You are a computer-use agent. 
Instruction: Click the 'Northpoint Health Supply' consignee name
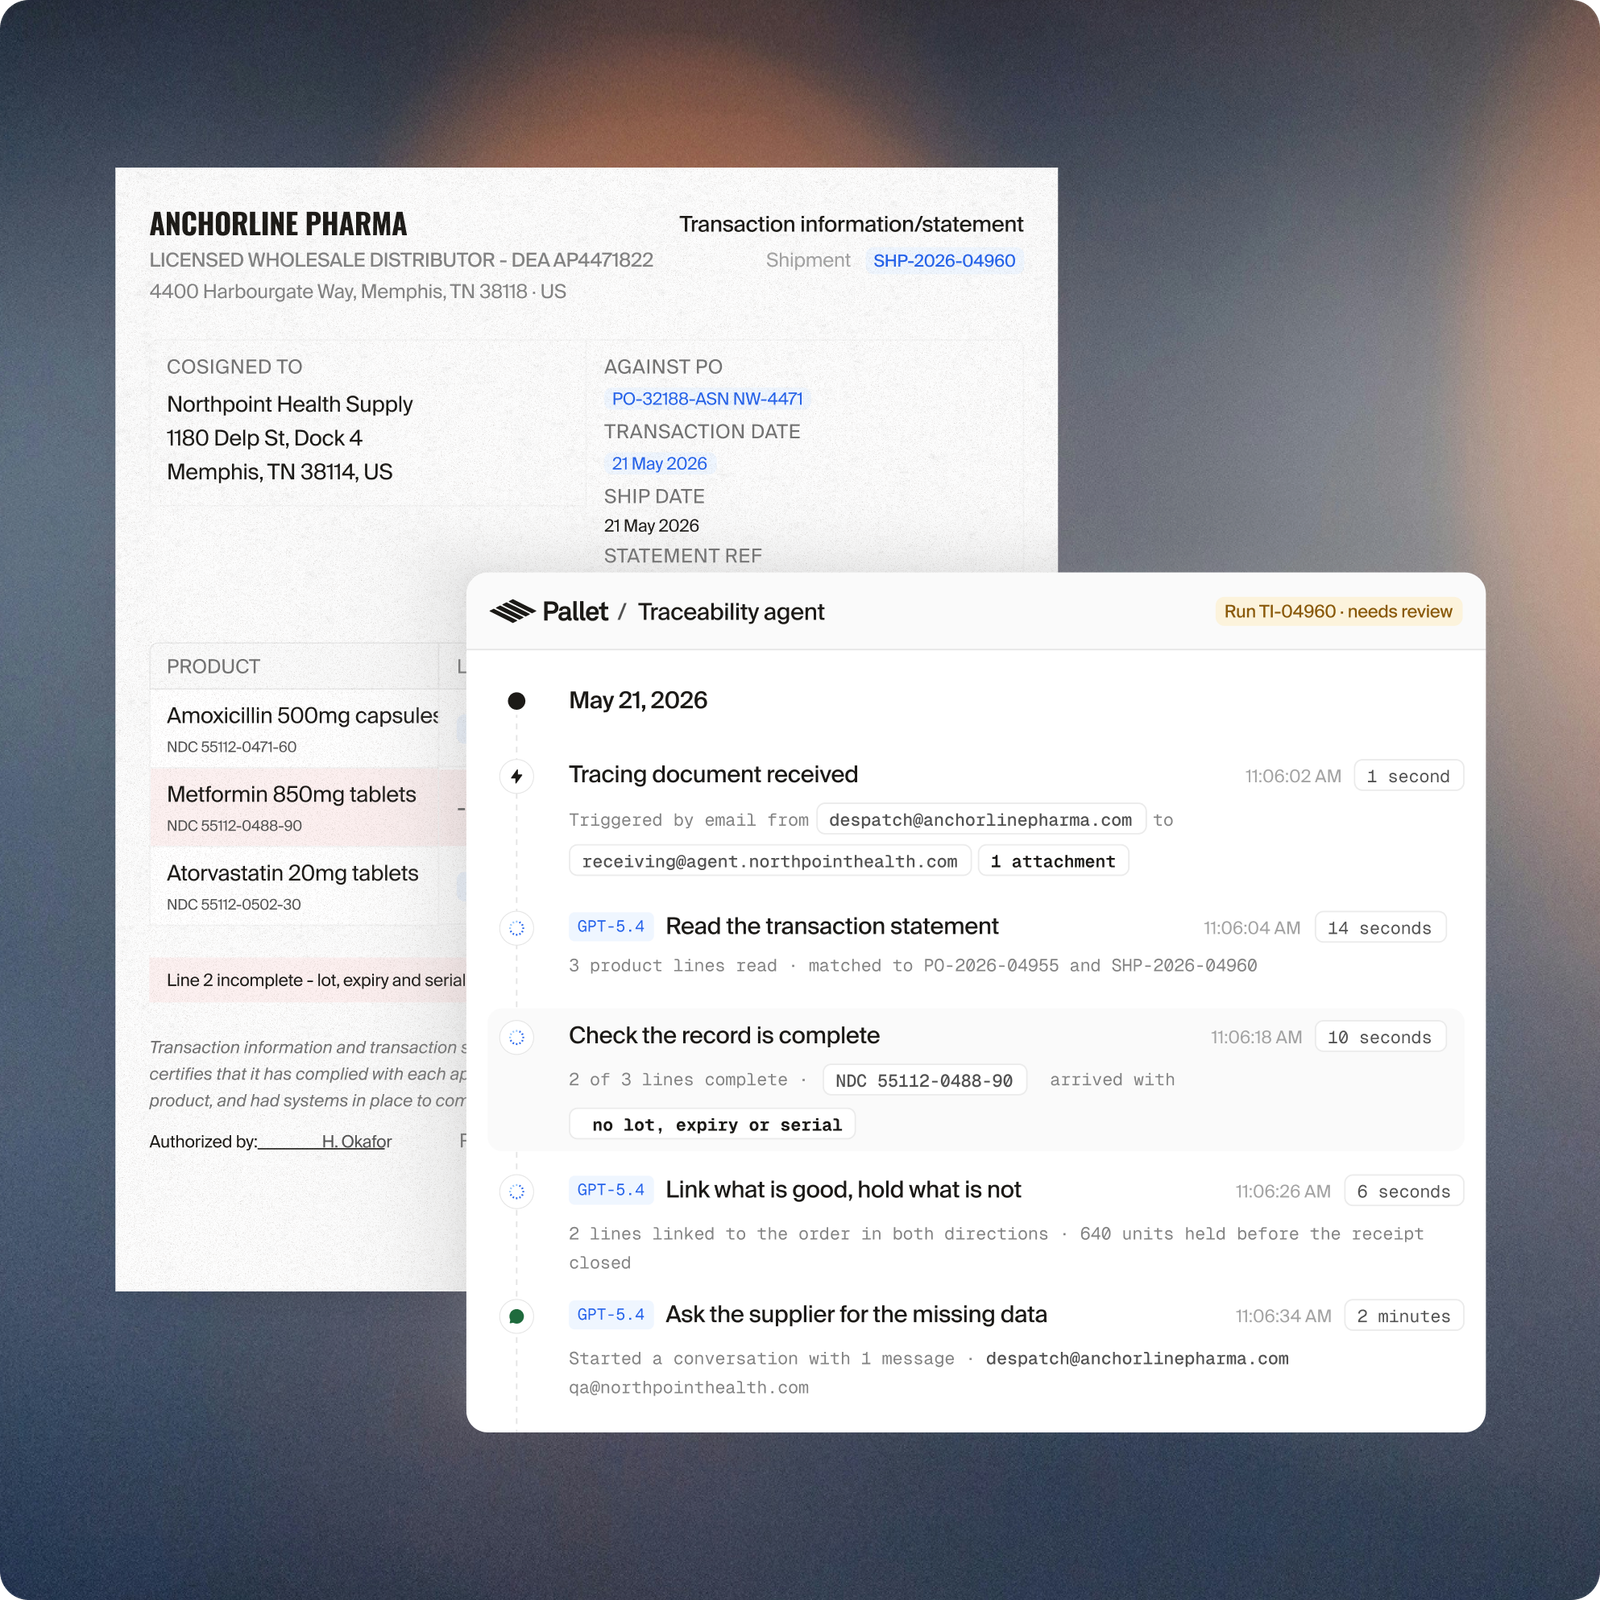coord(290,404)
